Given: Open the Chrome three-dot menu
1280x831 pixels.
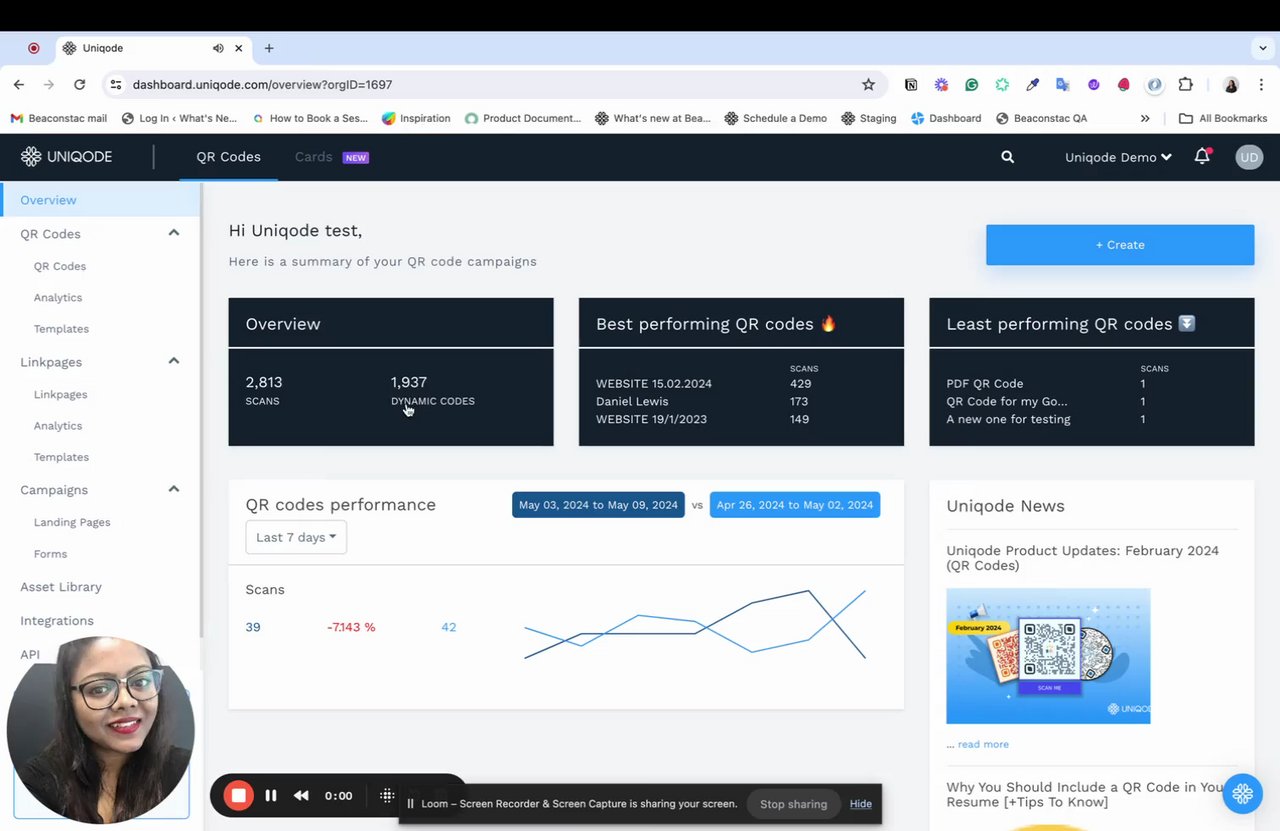Looking at the screenshot, I should 1263,85.
